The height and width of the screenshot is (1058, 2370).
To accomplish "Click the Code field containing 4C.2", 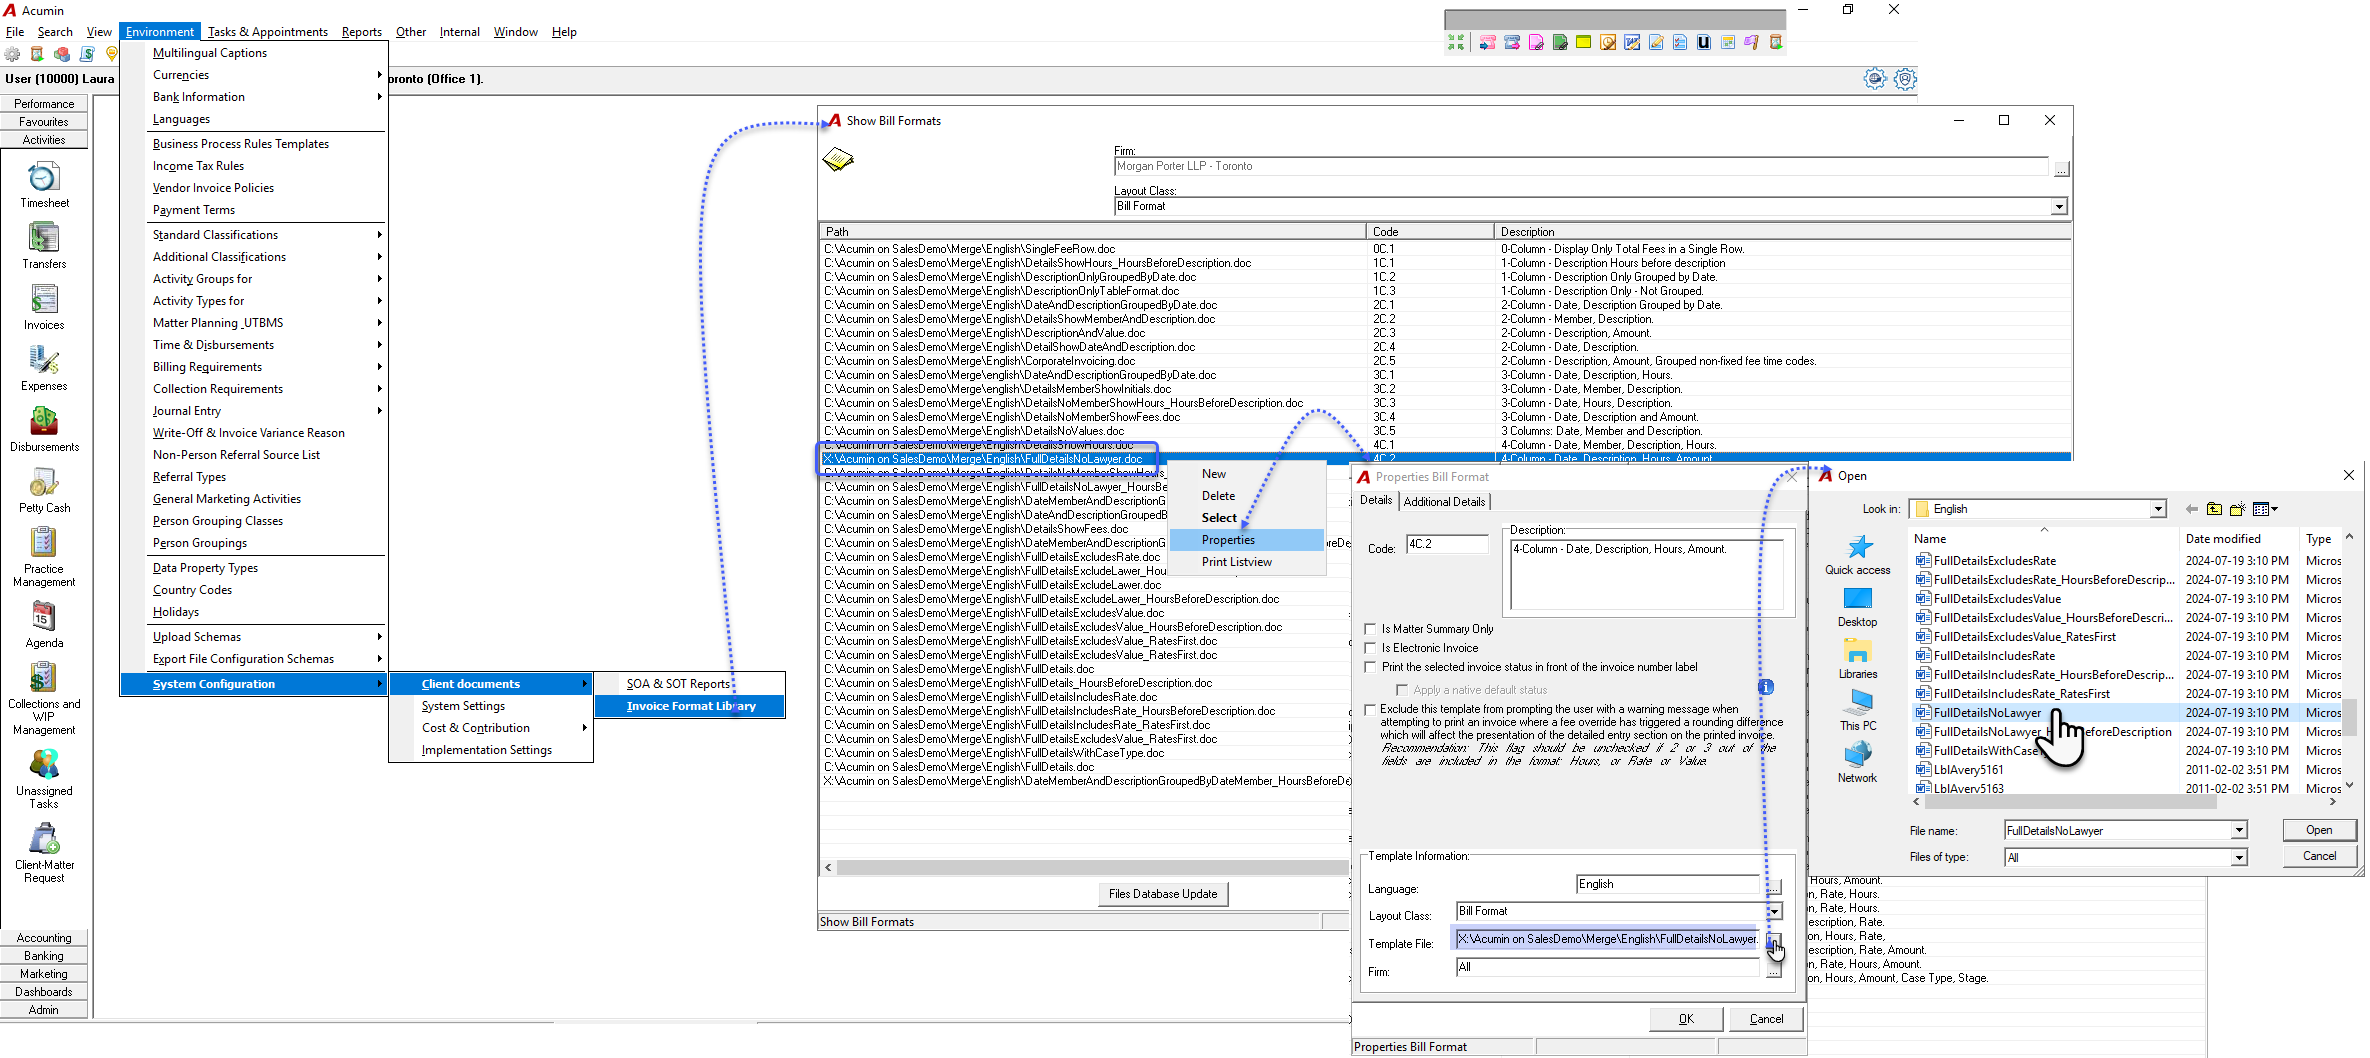I will tap(1446, 545).
